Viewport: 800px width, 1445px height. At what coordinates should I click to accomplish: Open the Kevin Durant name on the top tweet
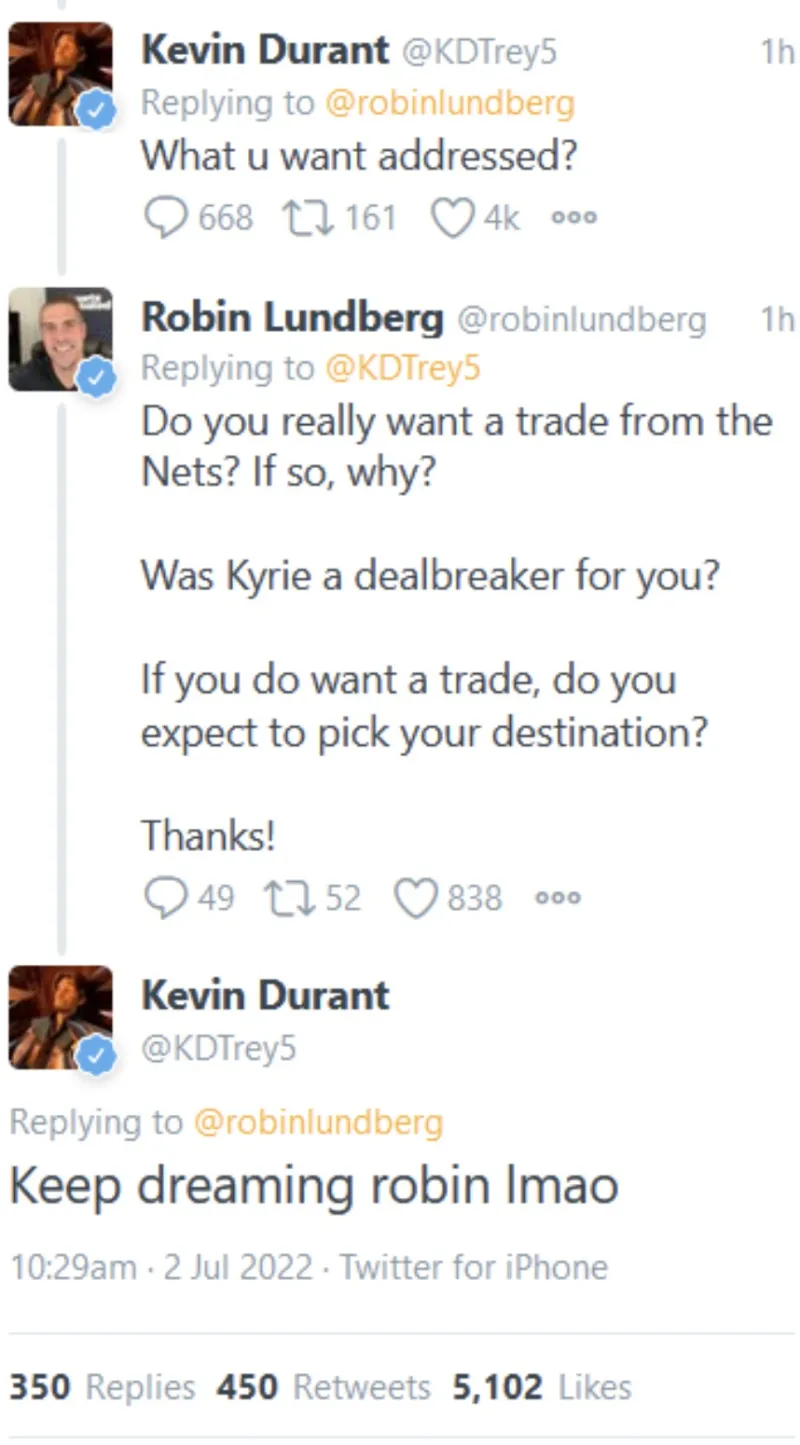(x=265, y=49)
